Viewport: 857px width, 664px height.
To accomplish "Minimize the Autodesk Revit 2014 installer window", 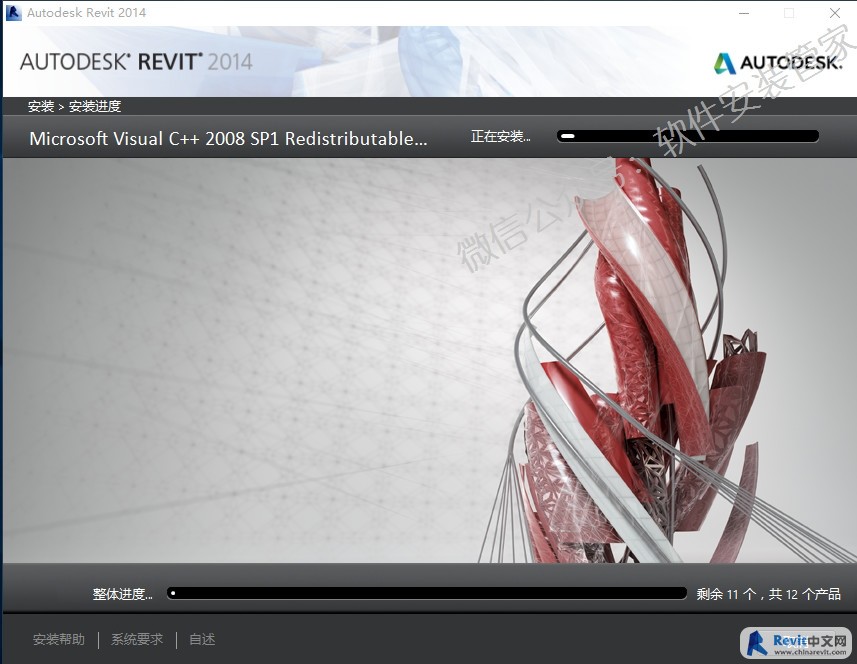I will click(x=744, y=13).
